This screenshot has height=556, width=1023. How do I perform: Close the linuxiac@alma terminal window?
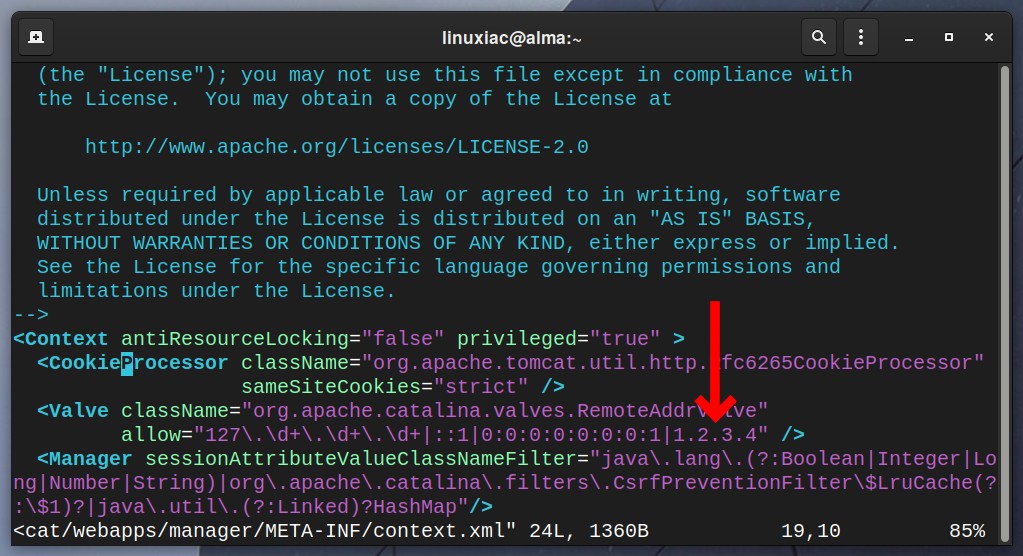click(988, 38)
